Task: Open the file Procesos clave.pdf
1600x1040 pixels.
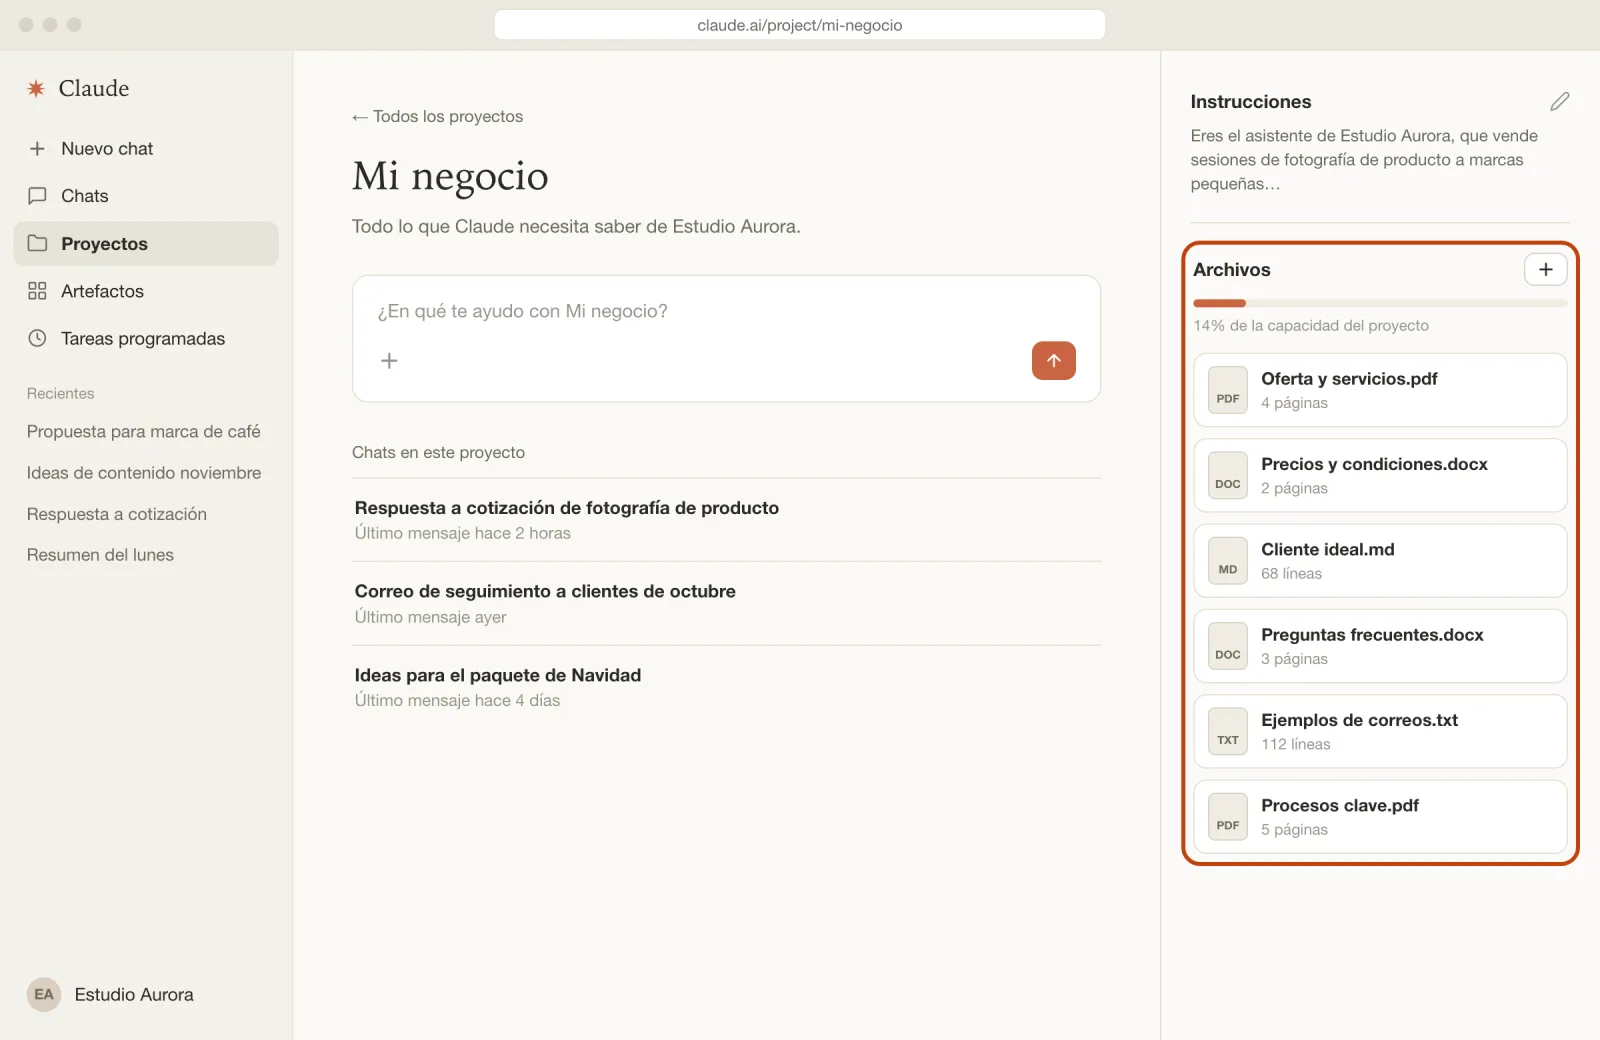Action: point(1380,817)
